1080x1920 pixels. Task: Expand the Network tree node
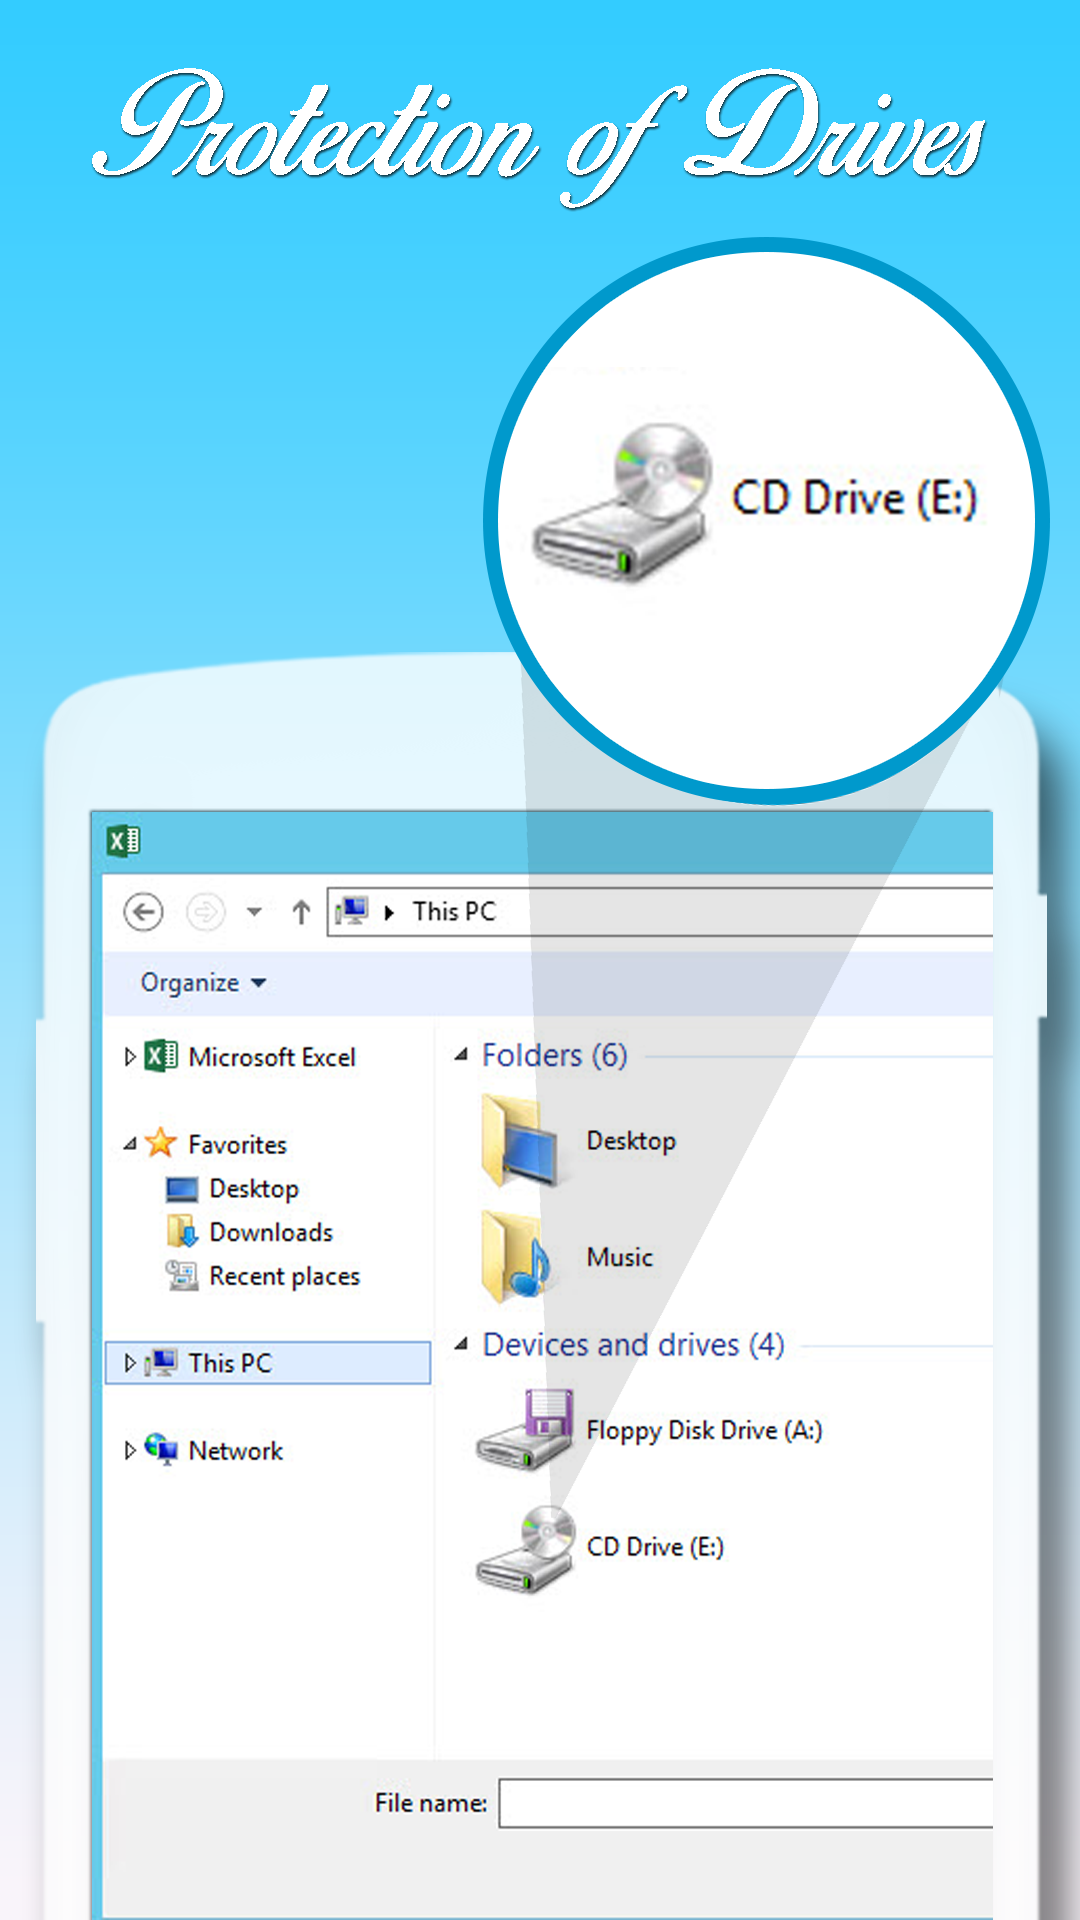pyautogui.click(x=129, y=1451)
